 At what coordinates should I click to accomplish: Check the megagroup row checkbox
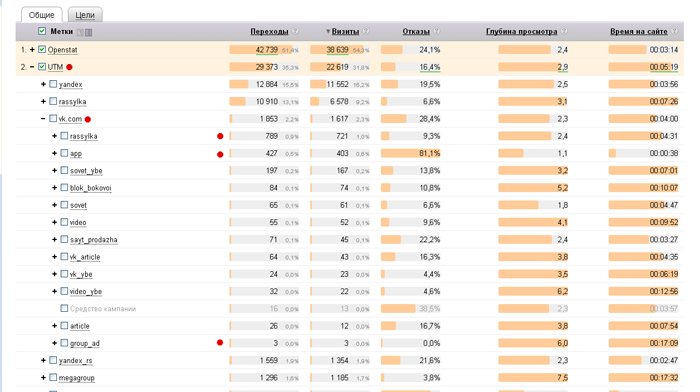point(53,378)
